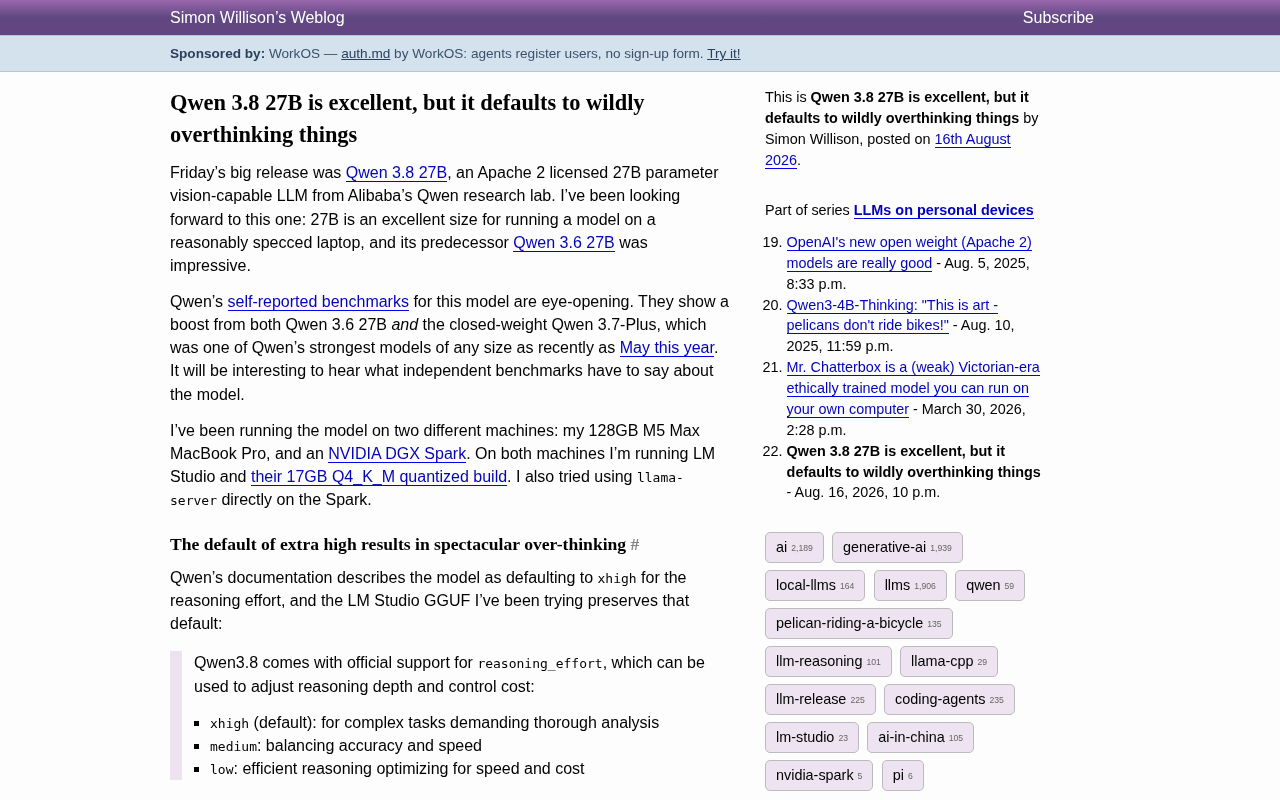Open the Mr. Chatterbox Victorian-era model post
The image size is (1280, 800).
913,388
